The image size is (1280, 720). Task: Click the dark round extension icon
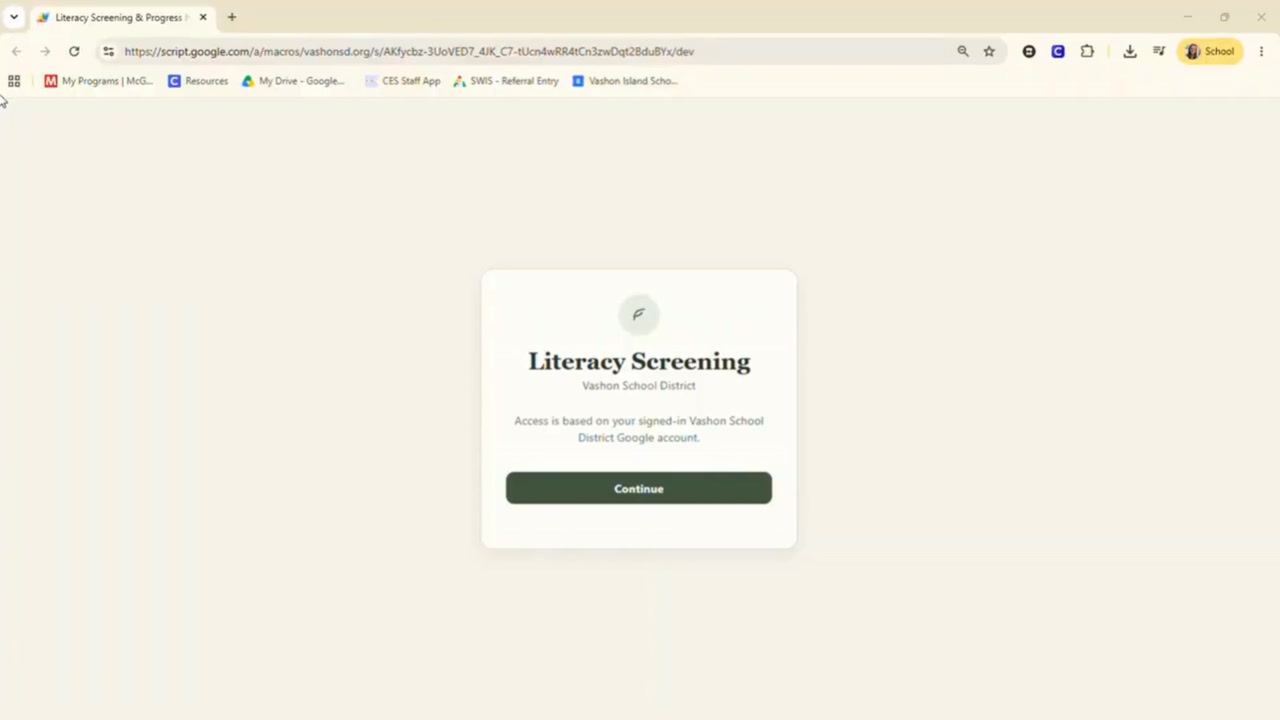1029,51
